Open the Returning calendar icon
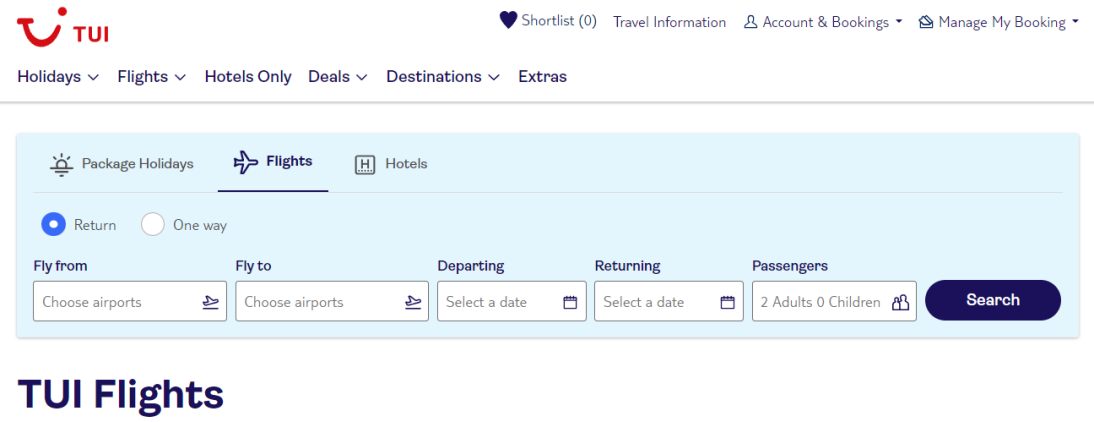 point(728,302)
